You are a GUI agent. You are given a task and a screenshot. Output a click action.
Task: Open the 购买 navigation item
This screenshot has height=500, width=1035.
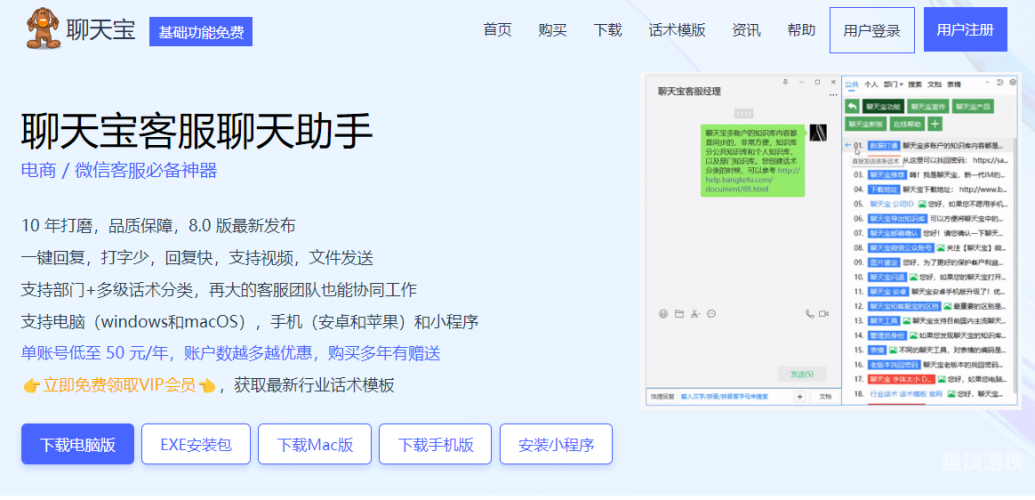point(552,30)
